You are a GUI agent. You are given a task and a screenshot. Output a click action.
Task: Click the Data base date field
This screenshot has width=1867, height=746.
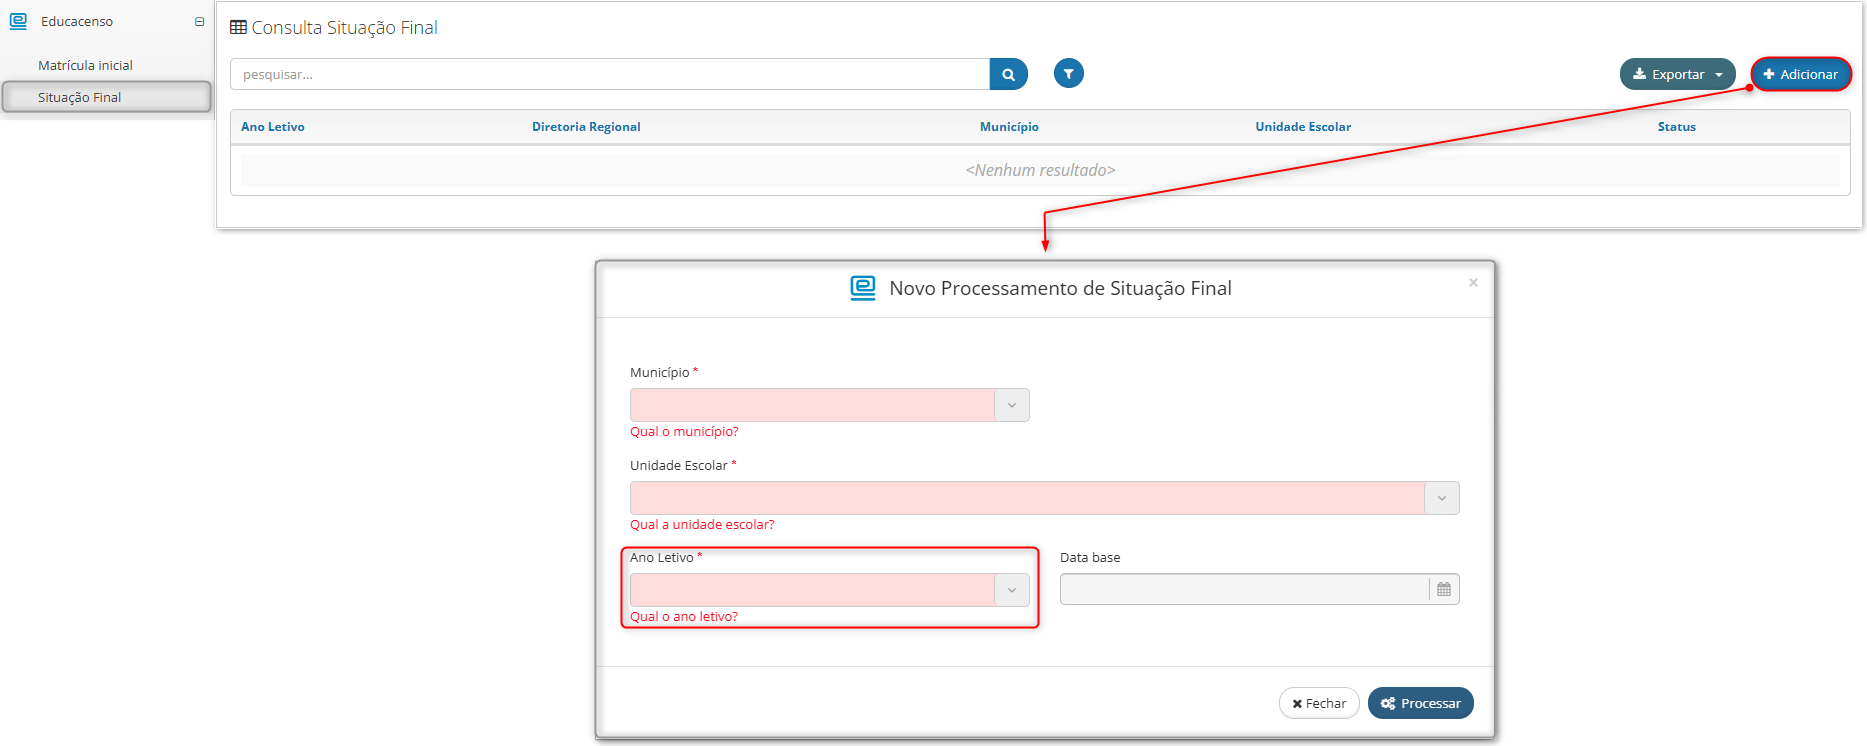click(x=1244, y=589)
